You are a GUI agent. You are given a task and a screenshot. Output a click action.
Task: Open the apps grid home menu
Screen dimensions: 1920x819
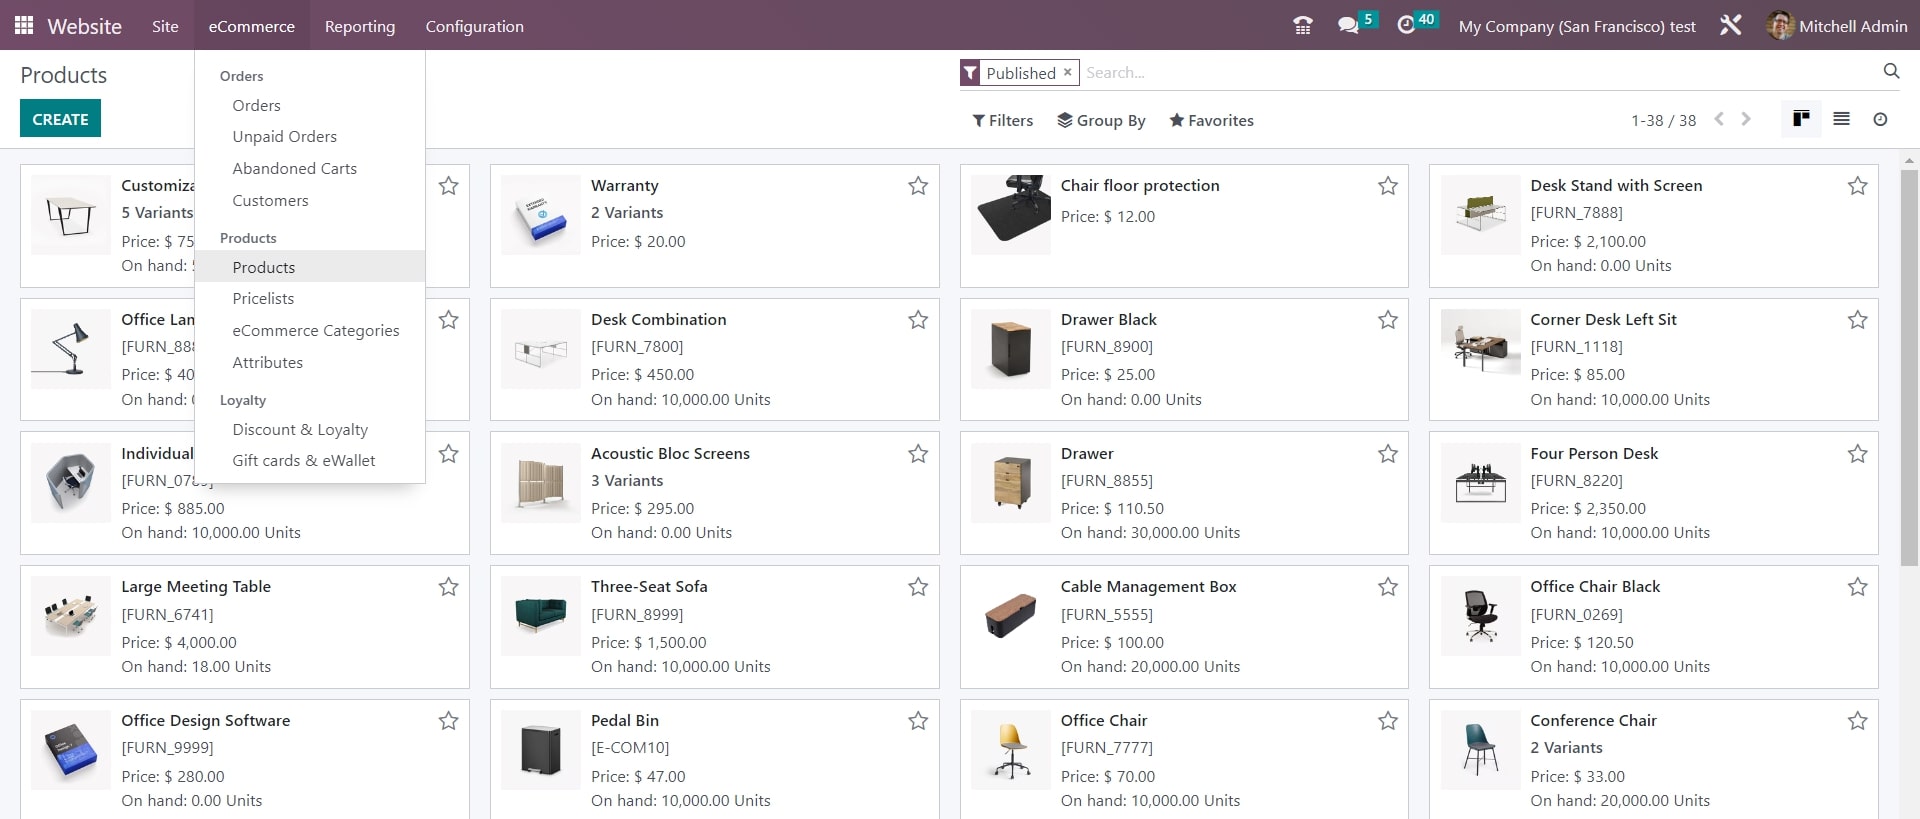click(x=24, y=25)
